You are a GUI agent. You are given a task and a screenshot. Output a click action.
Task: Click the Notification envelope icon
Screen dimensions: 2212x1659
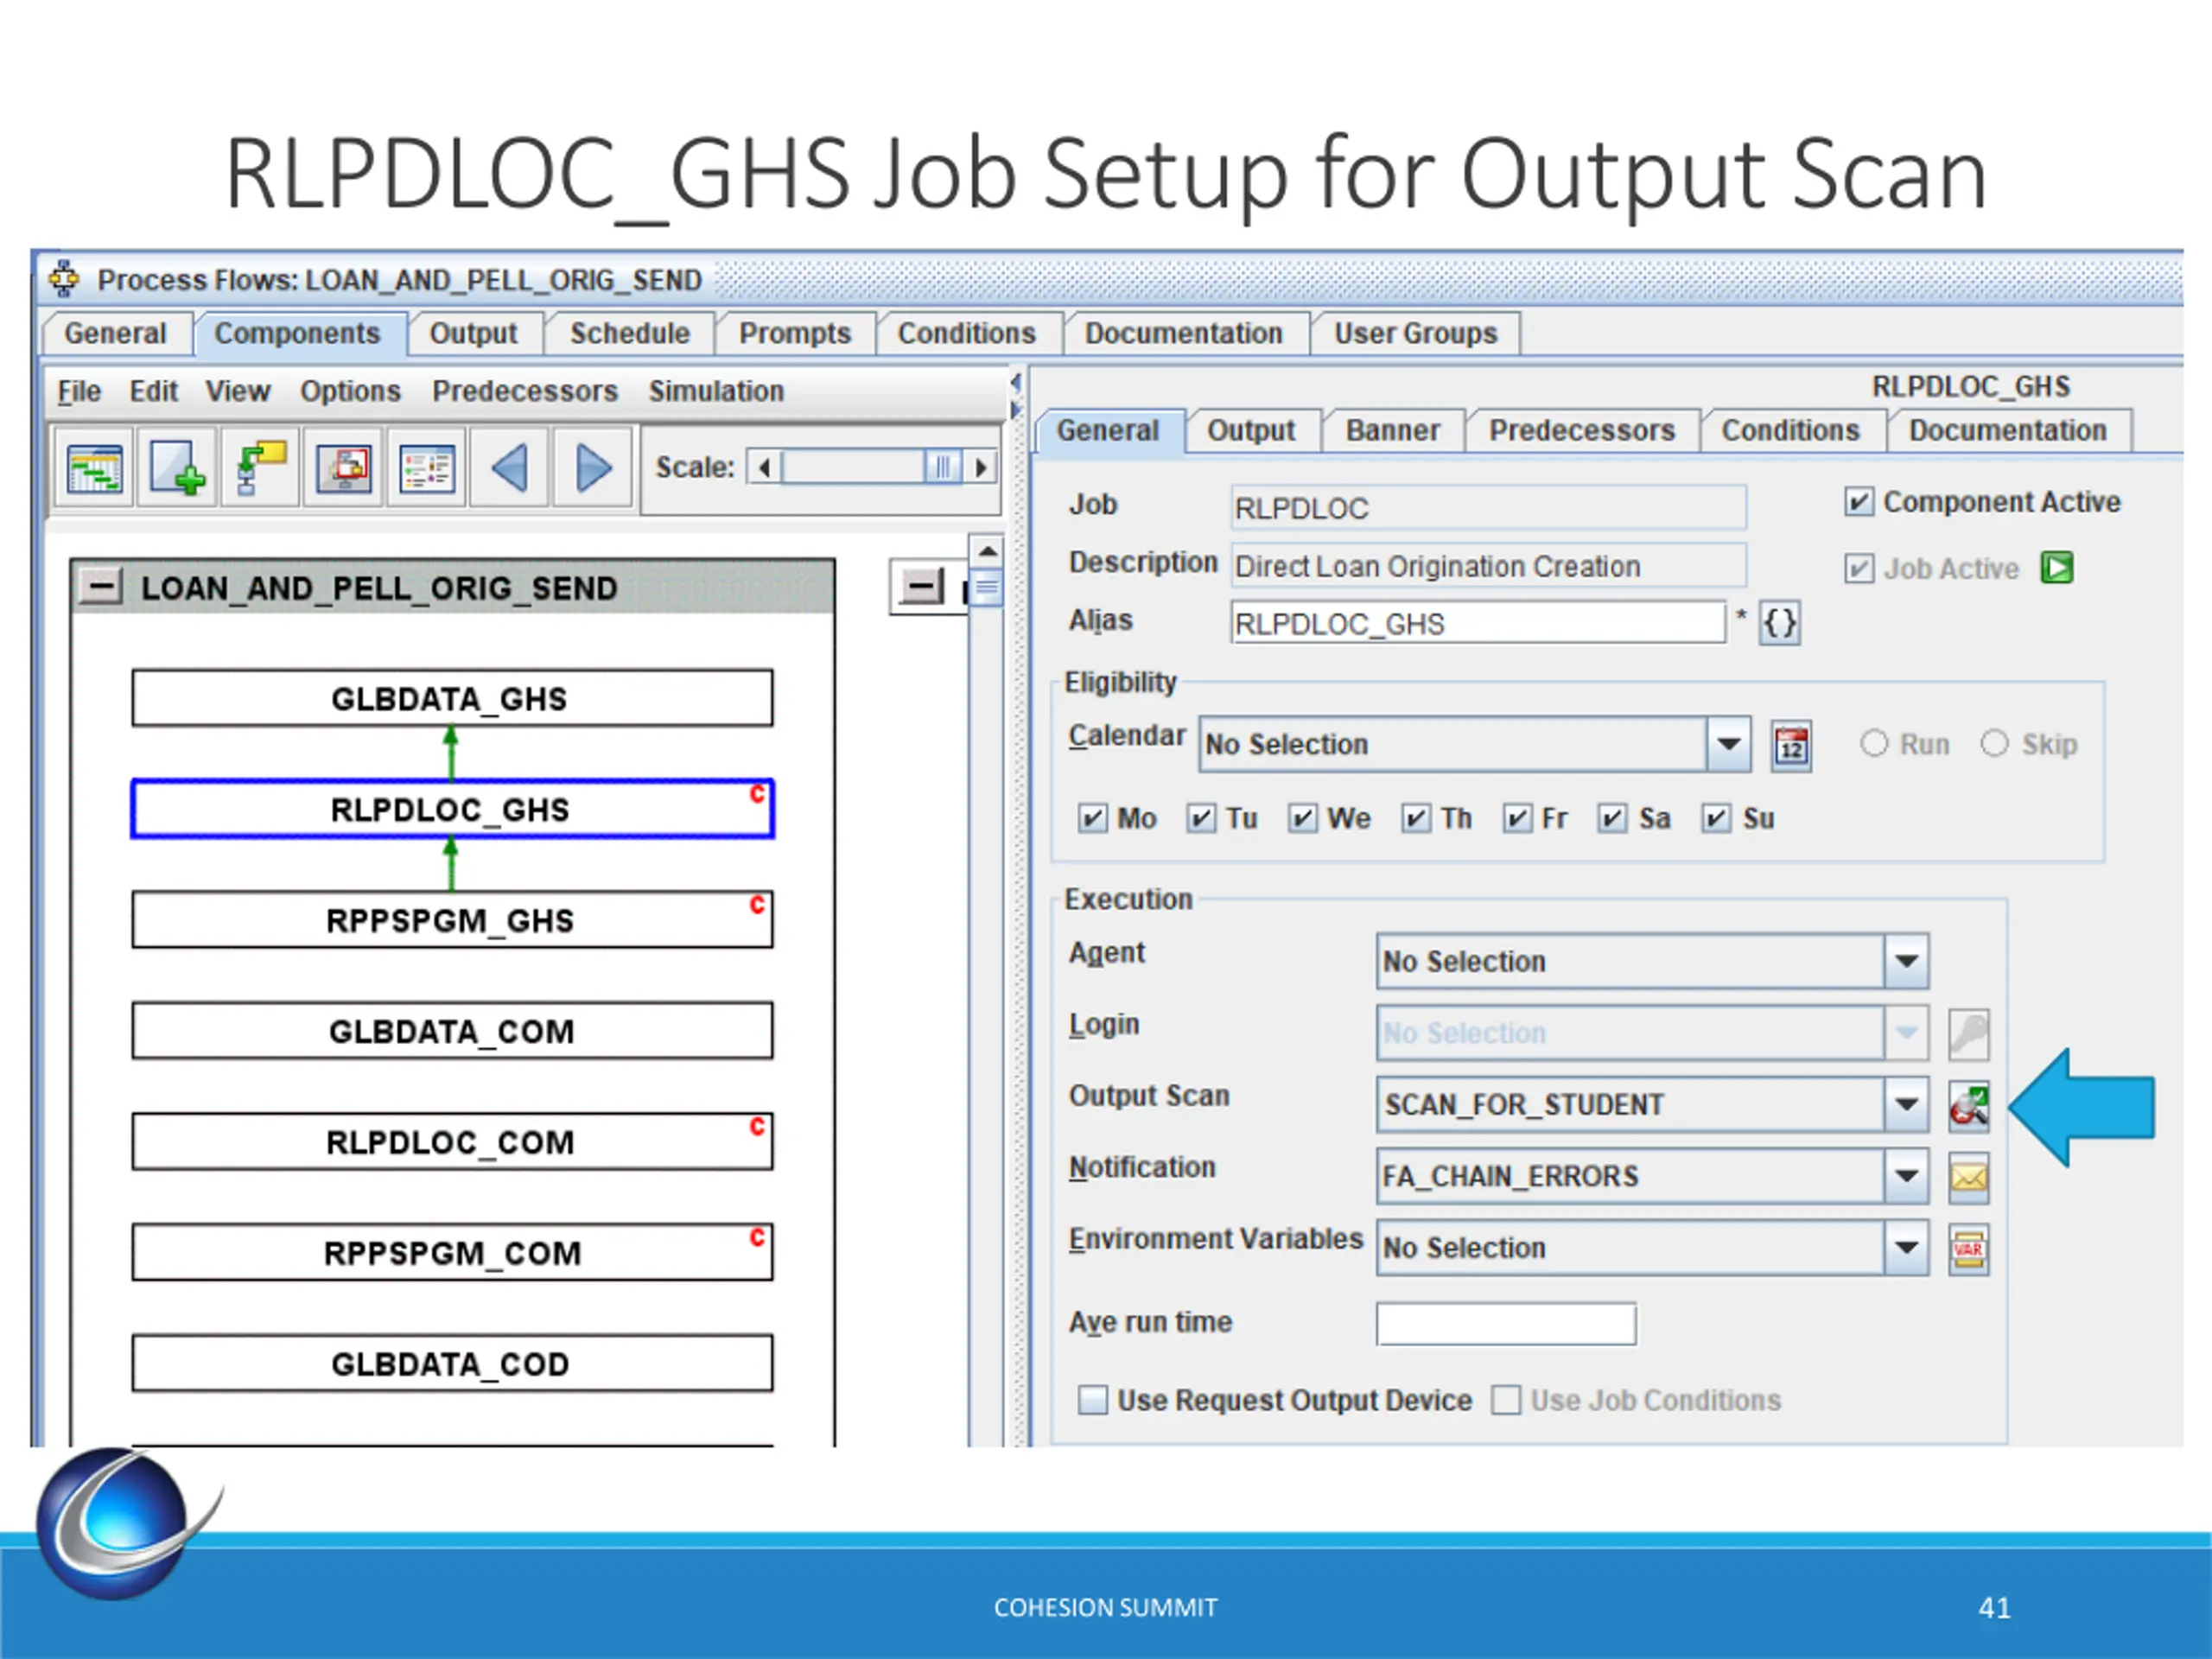click(x=1968, y=1178)
